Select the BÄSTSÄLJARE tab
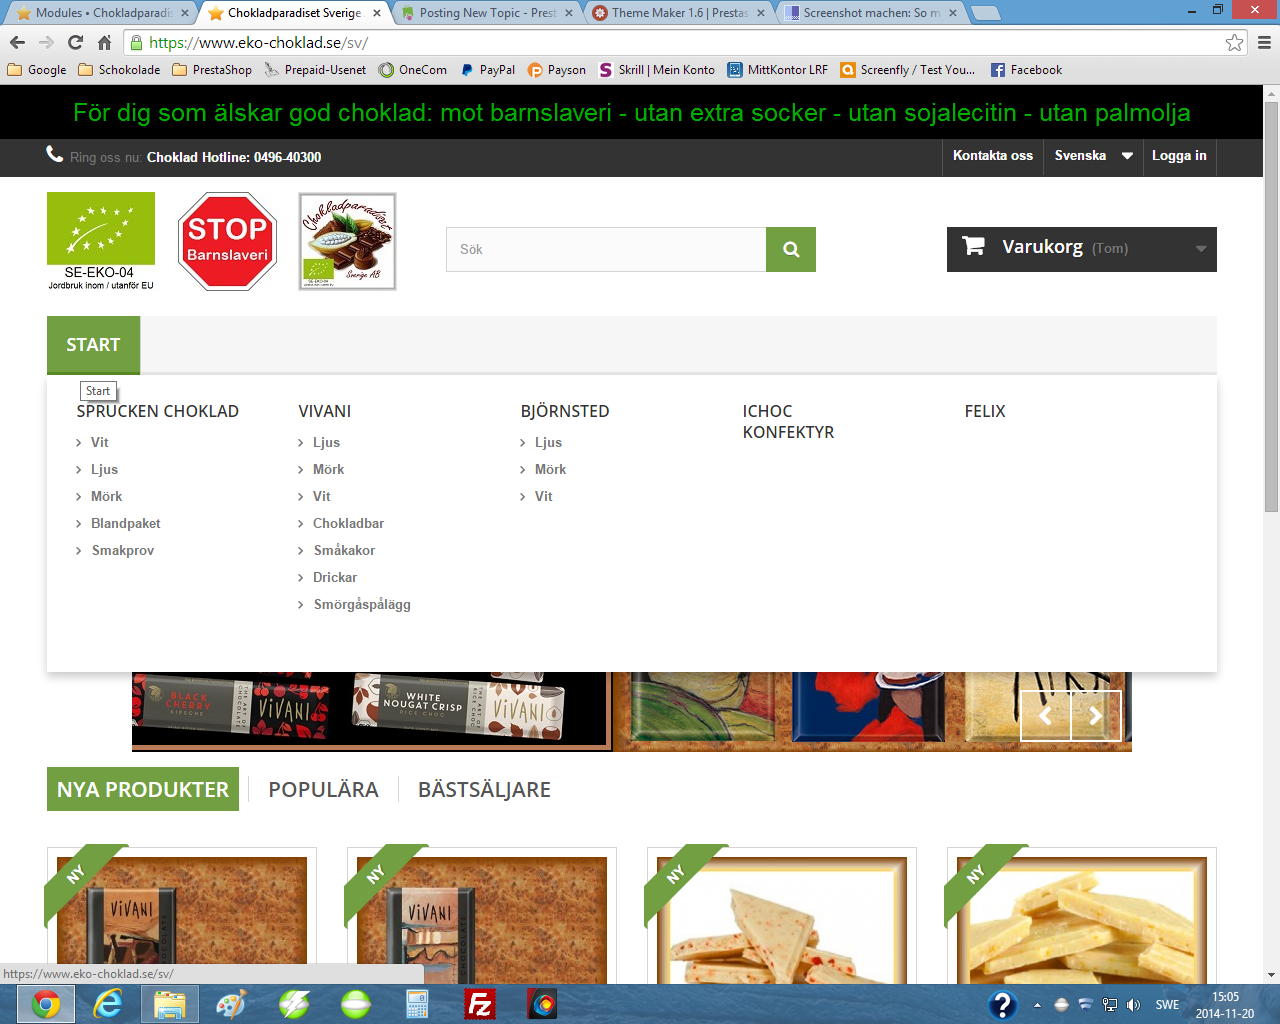1280x1024 pixels. [484, 789]
